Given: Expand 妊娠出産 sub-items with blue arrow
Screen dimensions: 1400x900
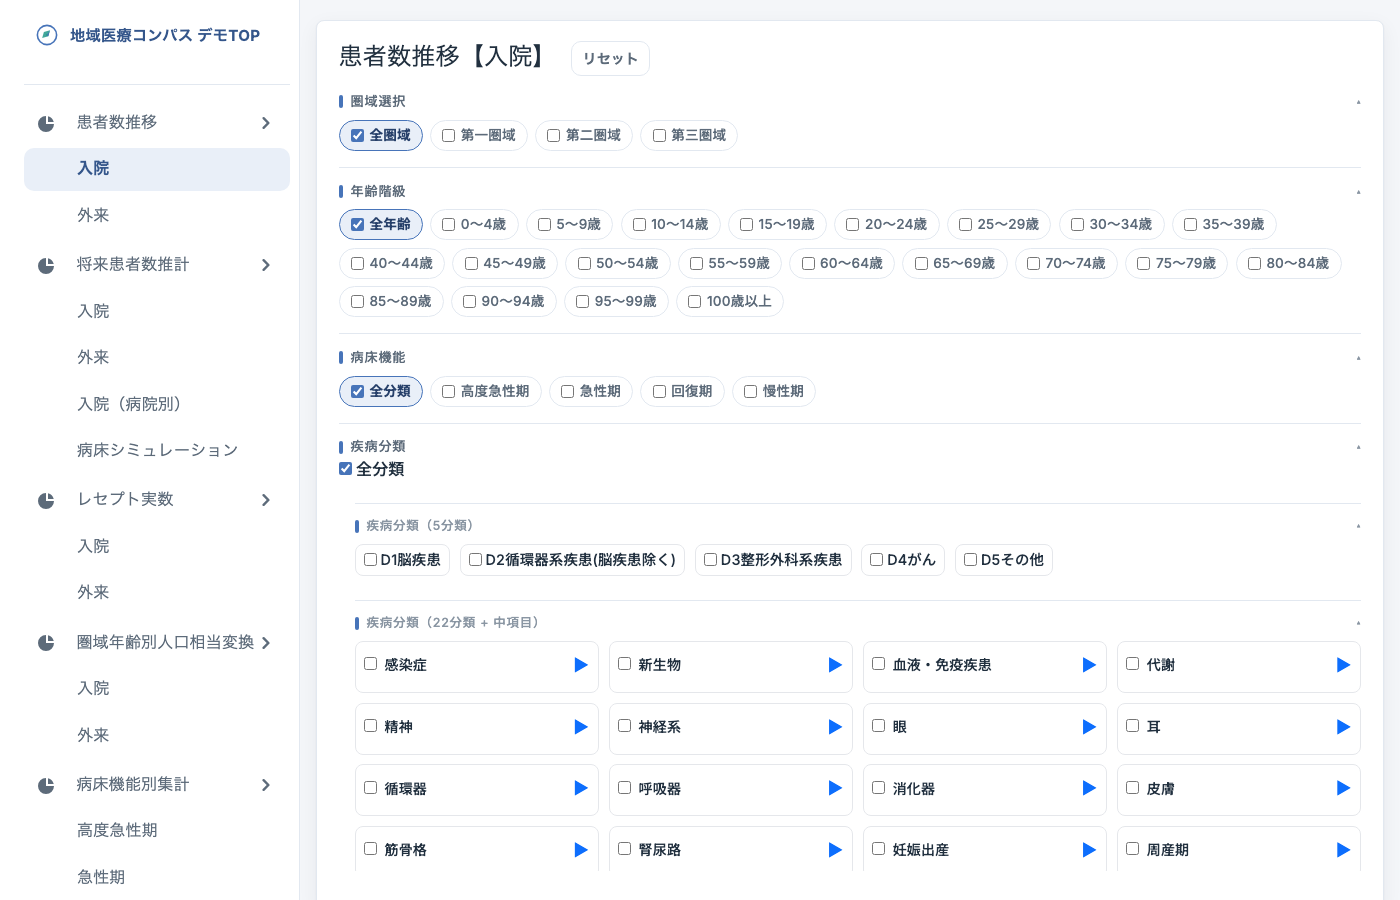Looking at the screenshot, I should click(1089, 850).
